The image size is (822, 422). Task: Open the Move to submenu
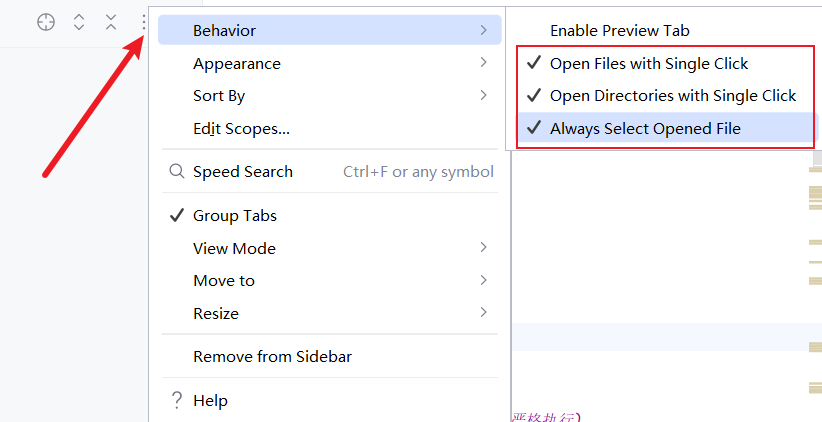483,281
